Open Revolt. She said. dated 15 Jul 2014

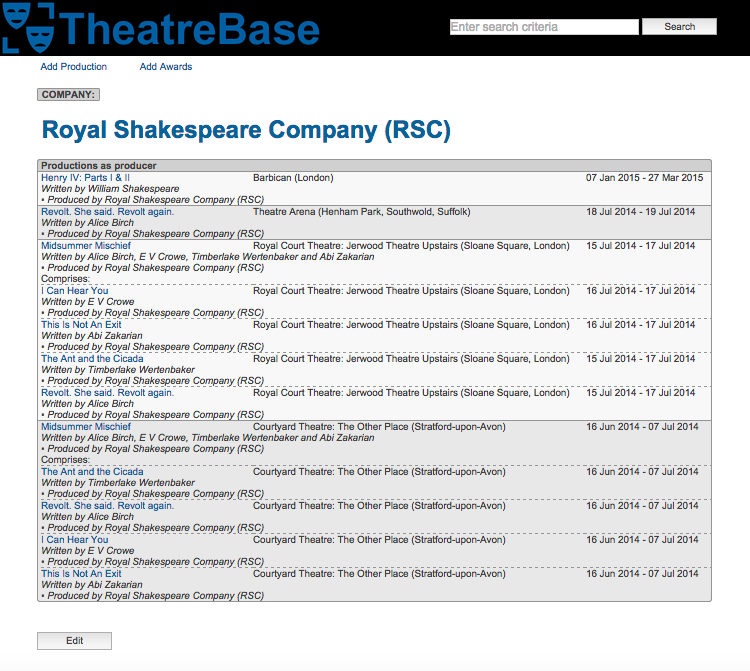coord(108,393)
